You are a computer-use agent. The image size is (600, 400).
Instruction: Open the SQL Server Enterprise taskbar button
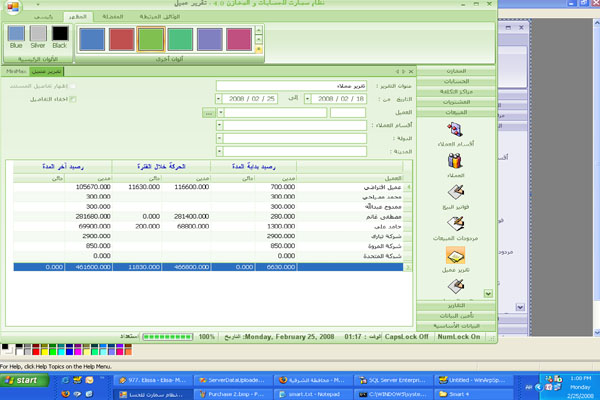click(x=392, y=380)
